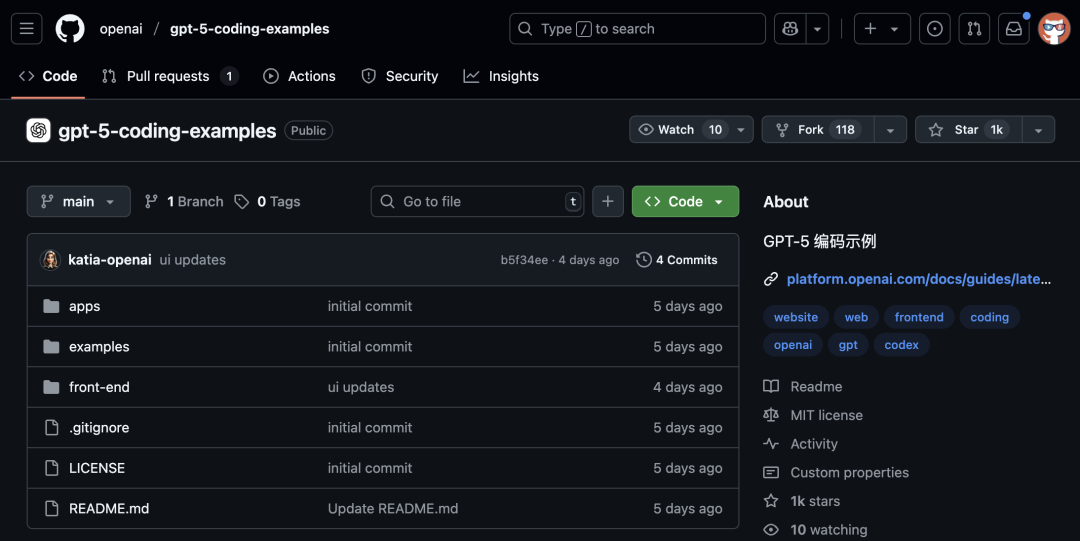Screen dimensions: 1080x541
Task: Click the coding topic tag
Action: (x=989, y=317)
